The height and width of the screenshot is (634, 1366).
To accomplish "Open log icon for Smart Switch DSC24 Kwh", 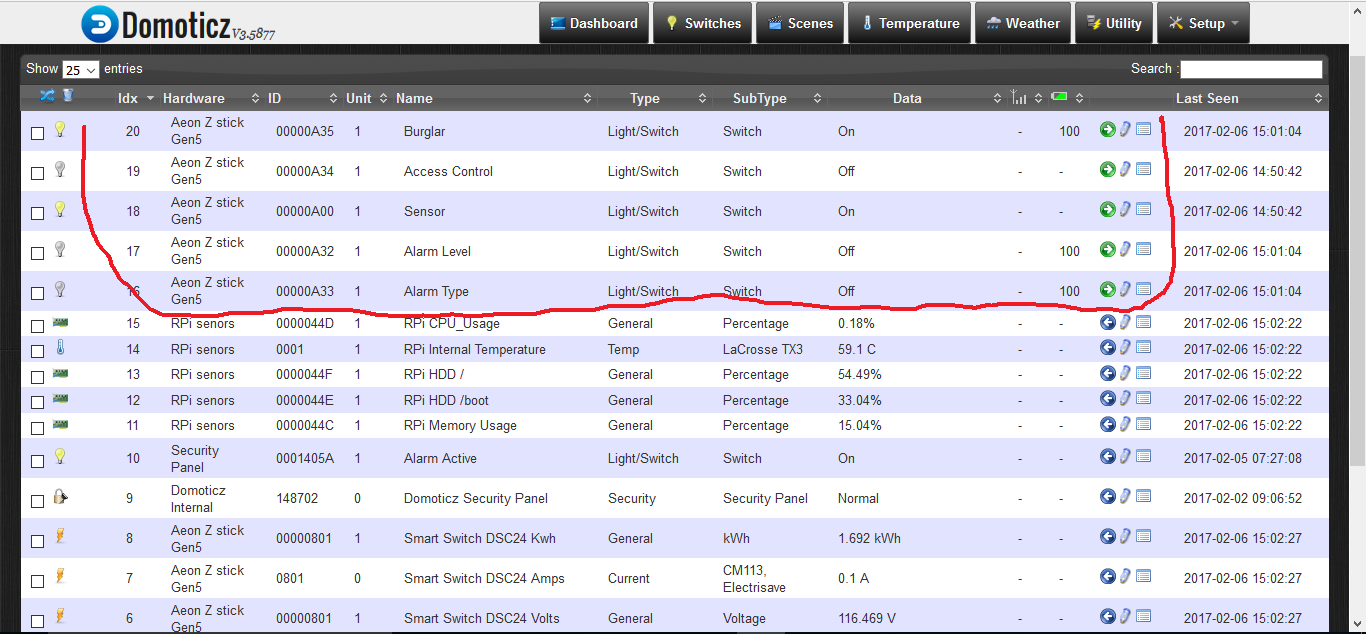I will [x=1143, y=536].
